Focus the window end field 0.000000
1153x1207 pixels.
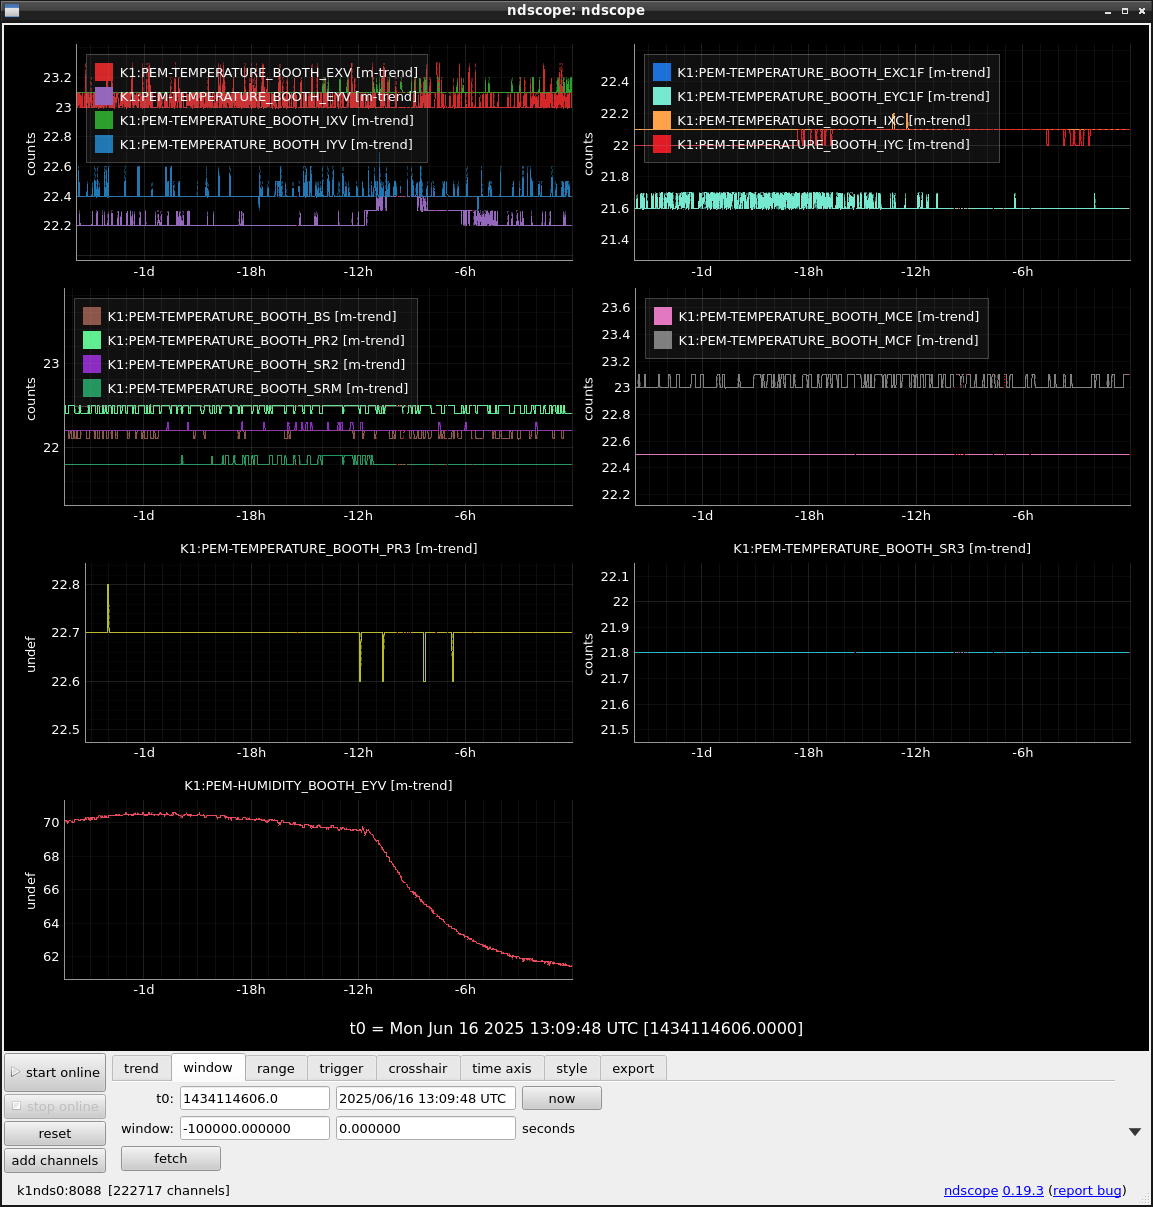point(426,1128)
